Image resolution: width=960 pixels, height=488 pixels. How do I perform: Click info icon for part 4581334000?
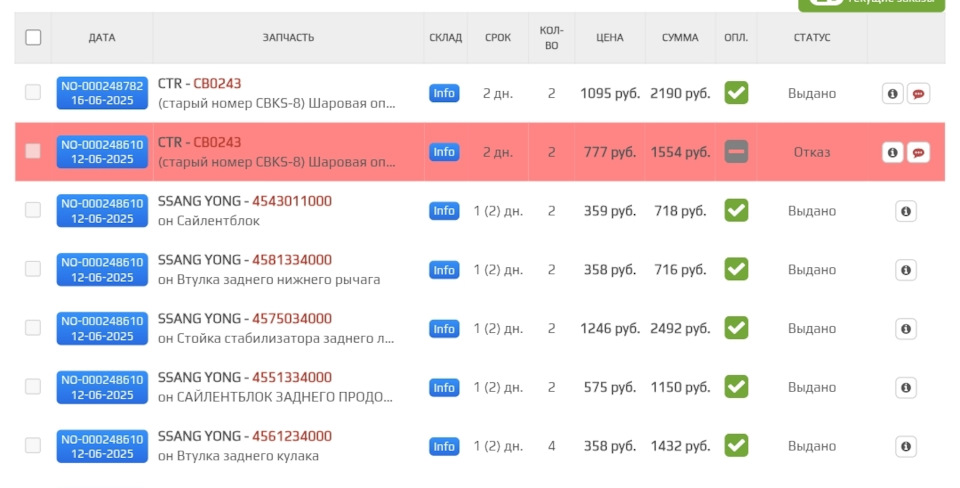[905, 270]
